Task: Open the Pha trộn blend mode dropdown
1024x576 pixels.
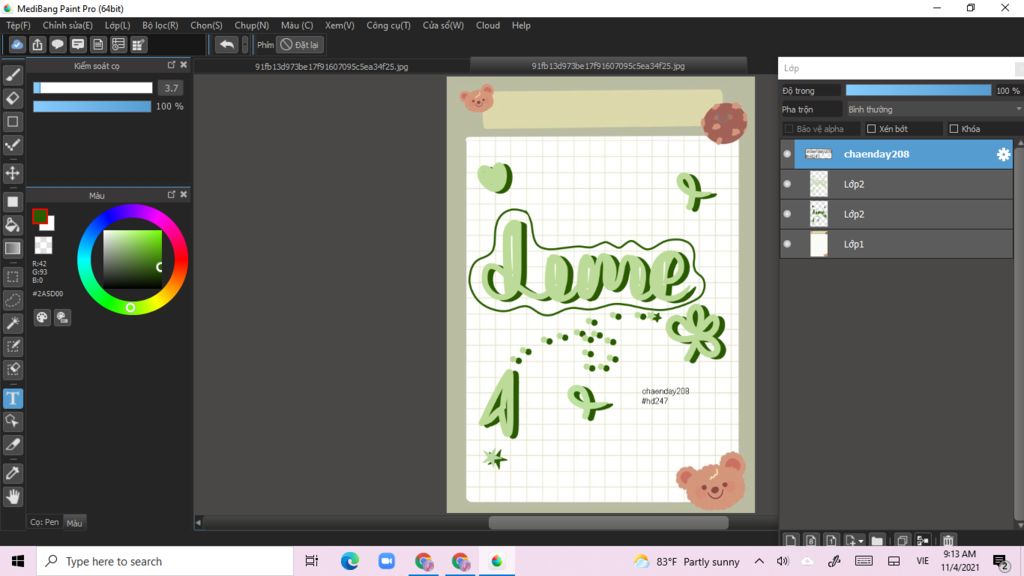Action: pyautogui.click(x=933, y=109)
